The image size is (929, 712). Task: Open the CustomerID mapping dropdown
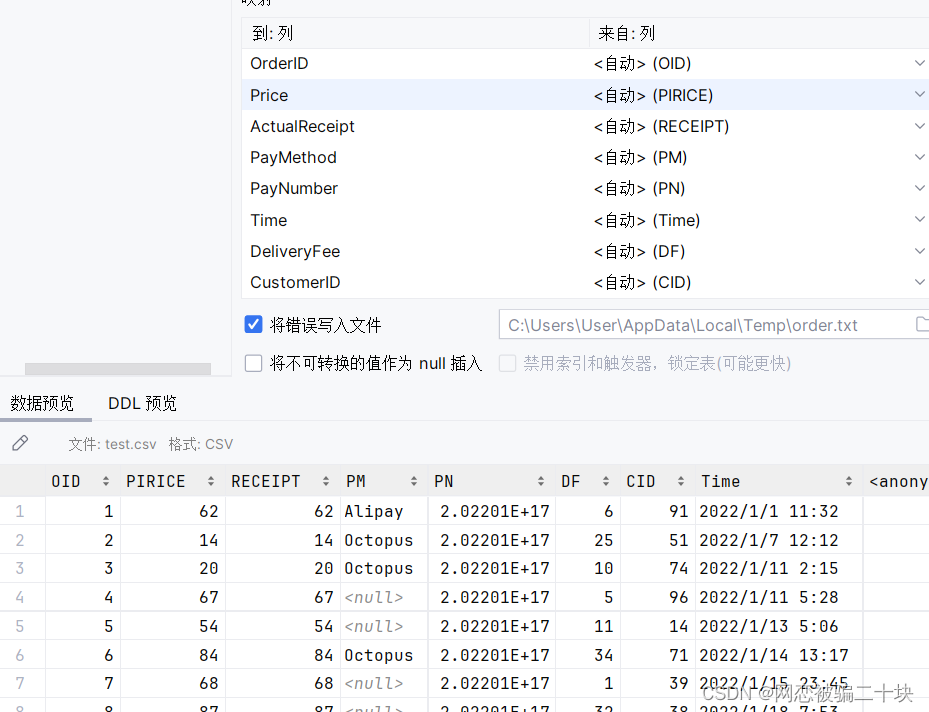pyautogui.click(x=920, y=281)
